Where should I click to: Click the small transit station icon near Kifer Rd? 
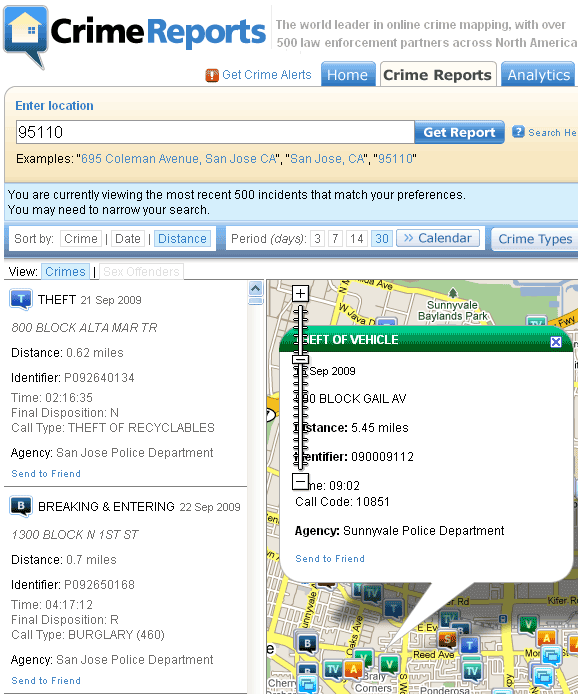[503, 619]
